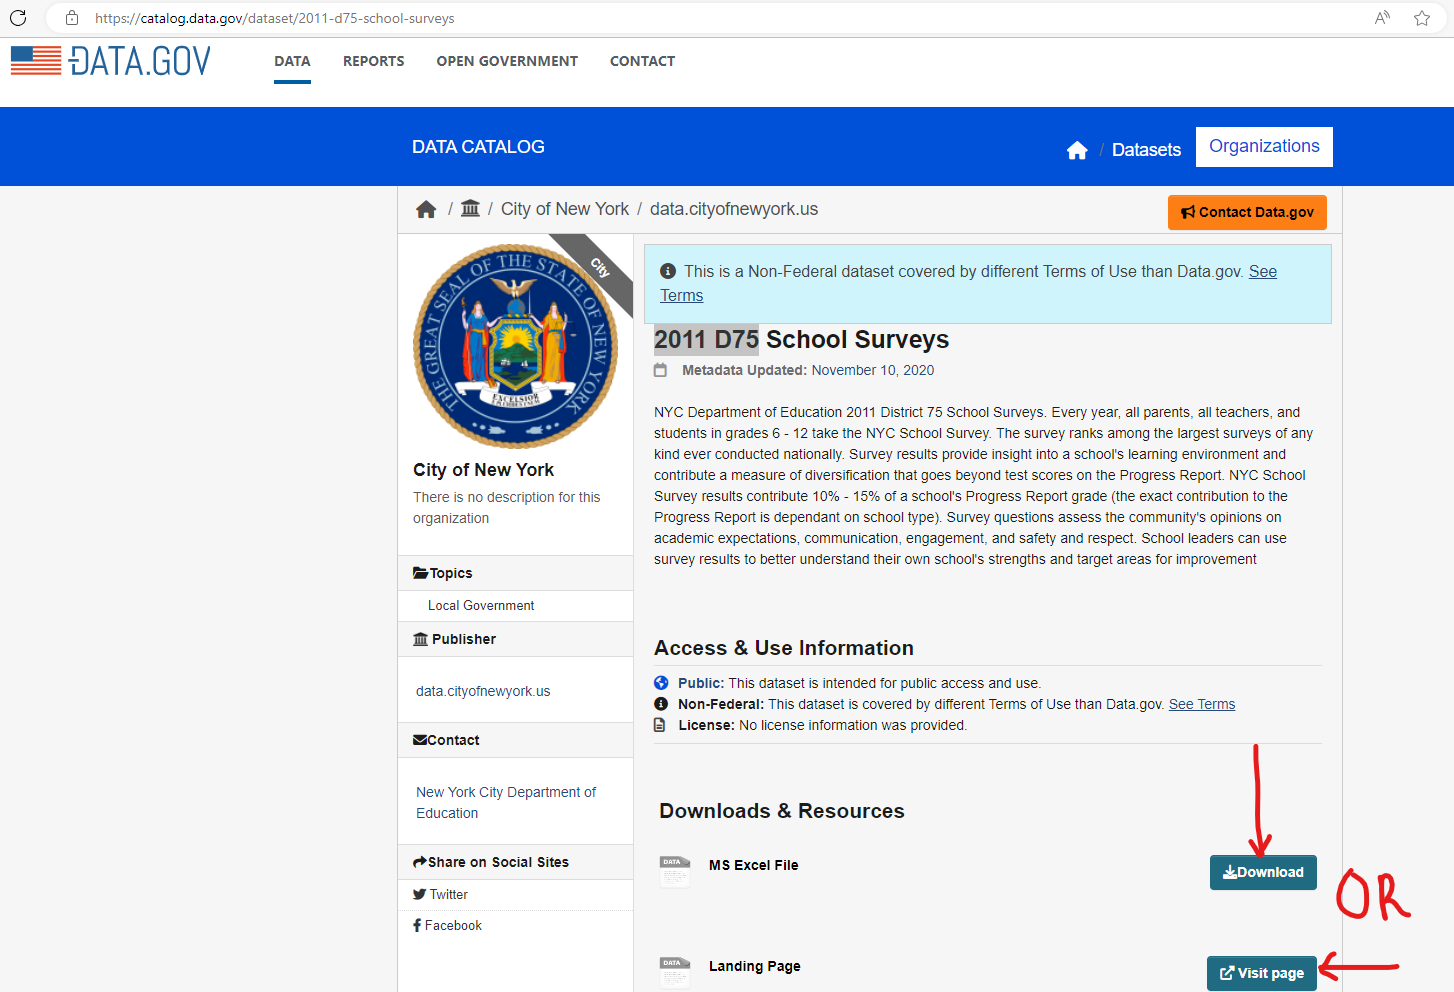This screenshot has width=1454, height=992.
Task: Open the REPORTS menu item
Action: coord(374,61)
